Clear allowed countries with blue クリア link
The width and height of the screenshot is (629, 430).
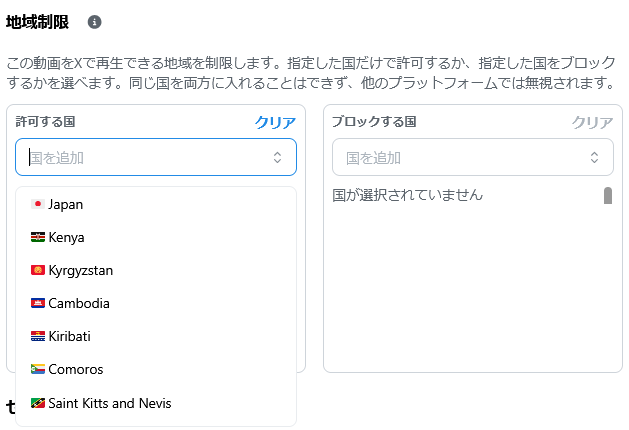click(275, 122)
